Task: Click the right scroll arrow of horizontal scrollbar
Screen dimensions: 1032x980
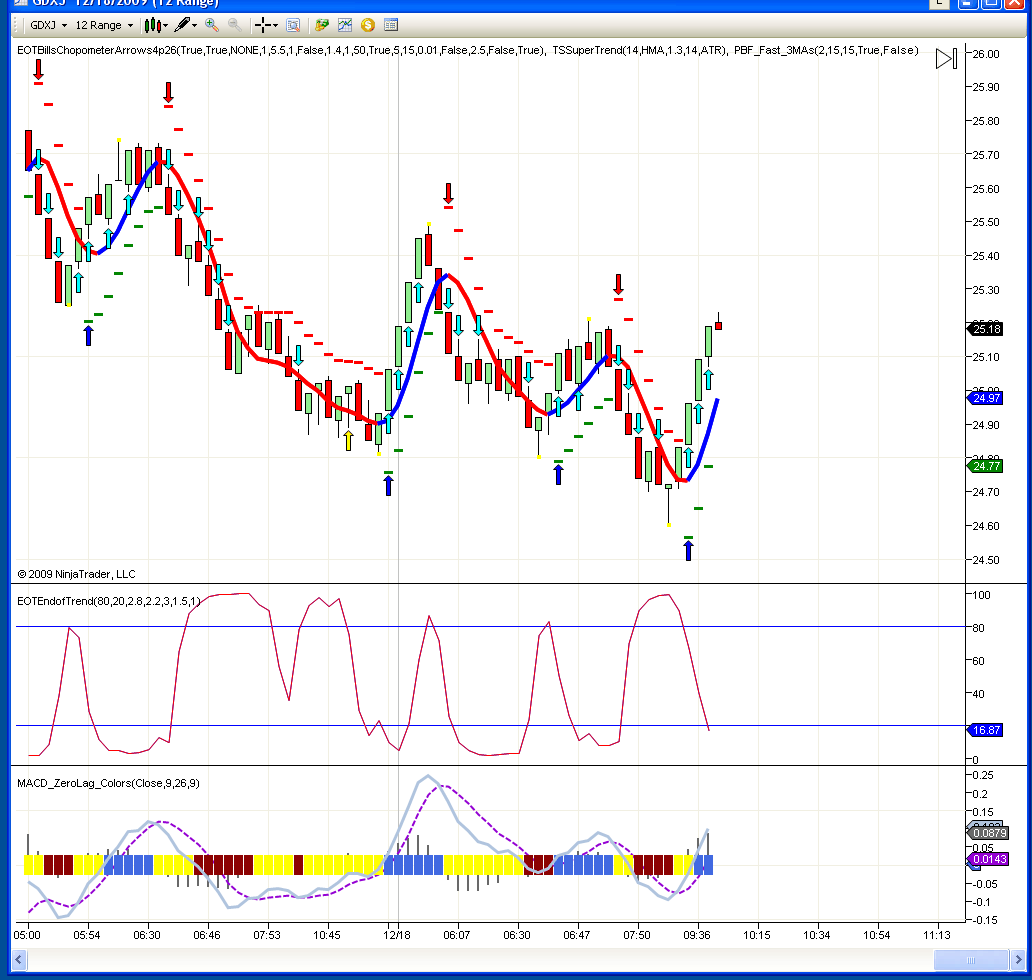Action: (x=1018, y=960)
